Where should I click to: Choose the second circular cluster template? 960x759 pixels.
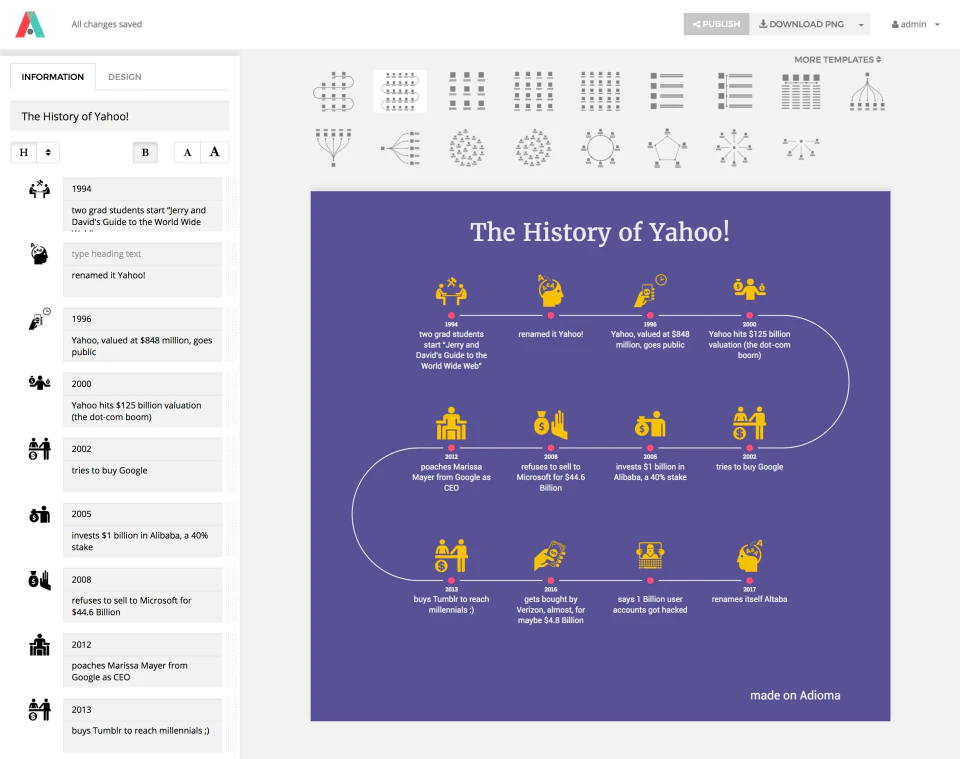click(533, 148)
